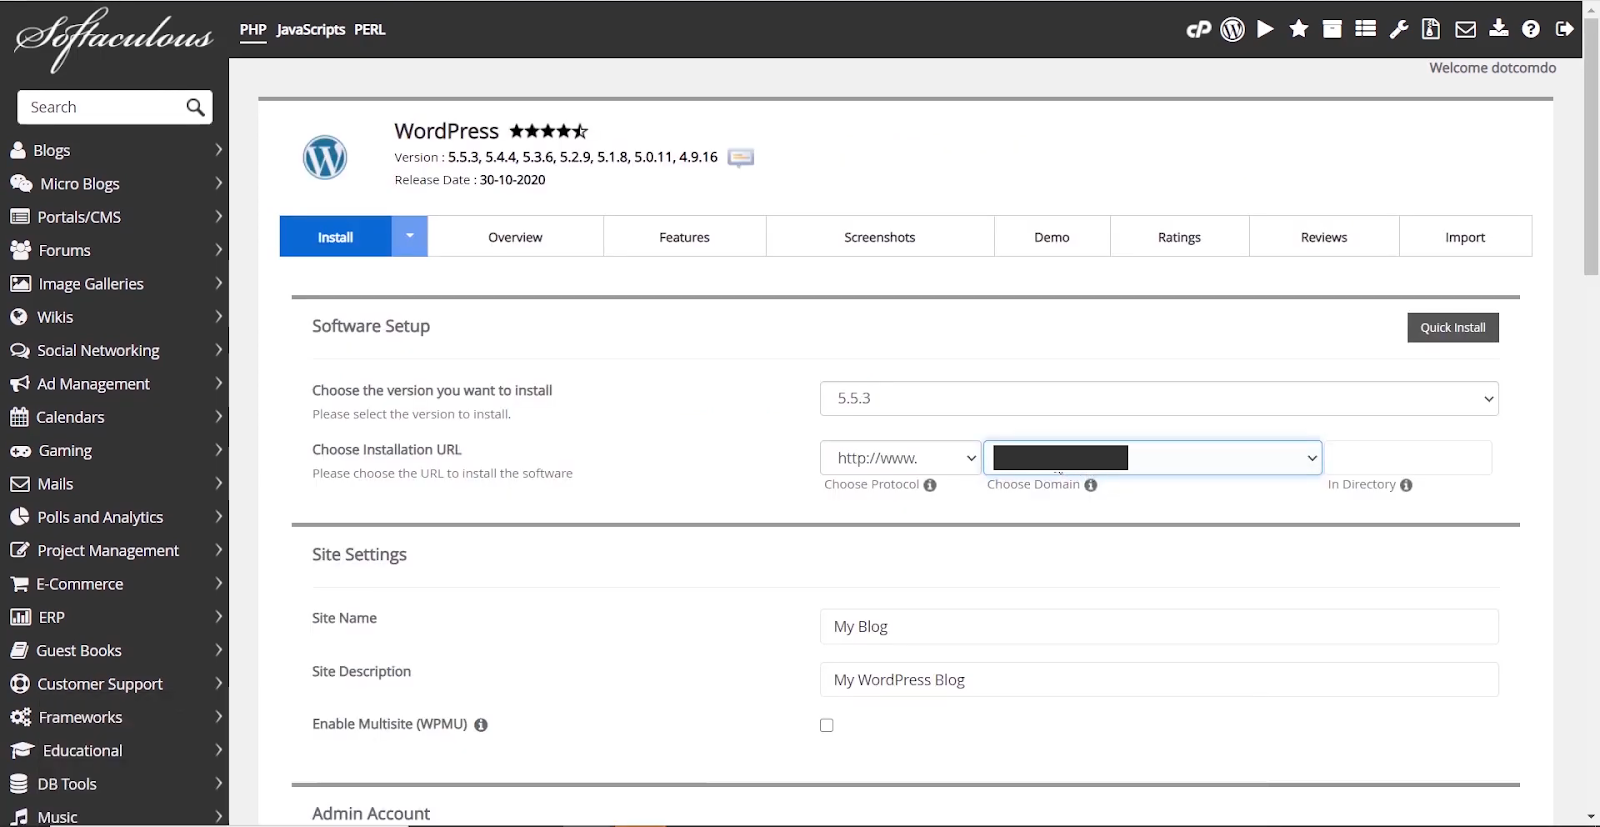Select the JavaScripts tab in header

311,29
